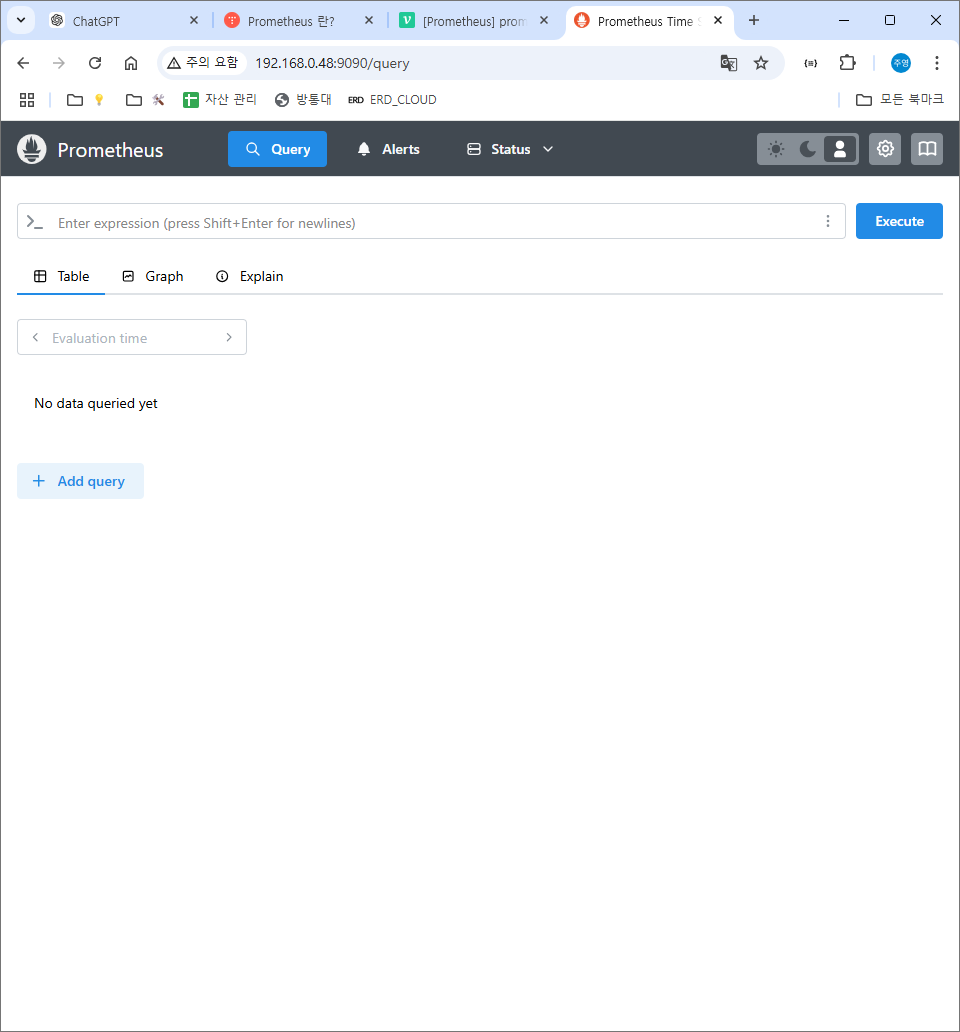Open the Chrome three-dot menu
This screenshot has width=960, height=1032.
(936, 63)
